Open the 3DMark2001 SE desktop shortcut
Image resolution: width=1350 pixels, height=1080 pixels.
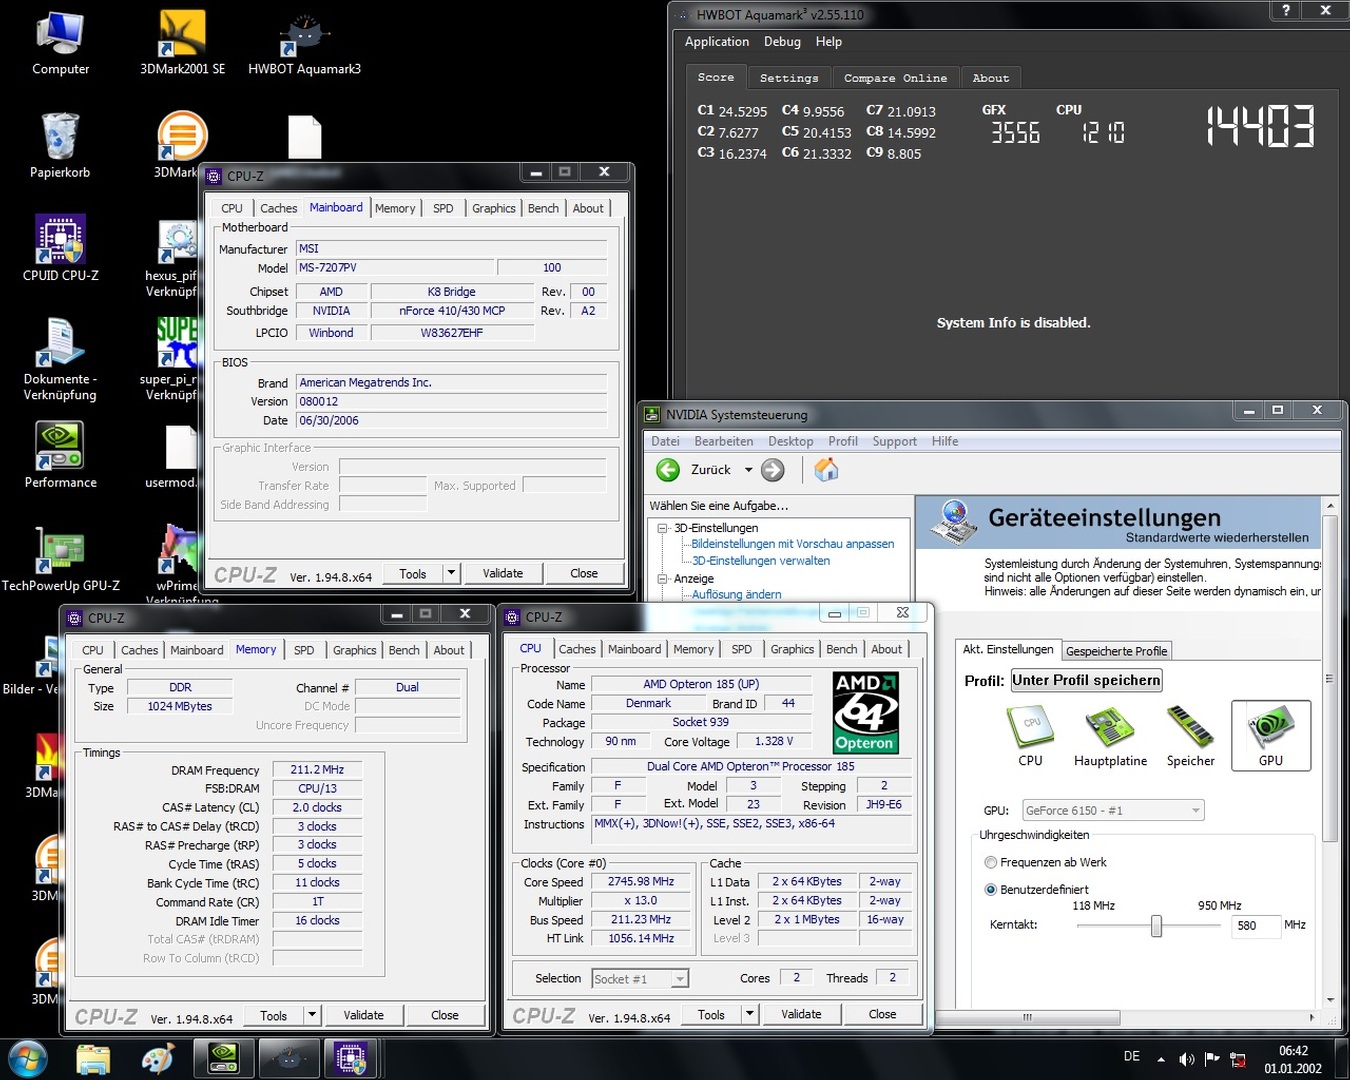coord(182,43)
